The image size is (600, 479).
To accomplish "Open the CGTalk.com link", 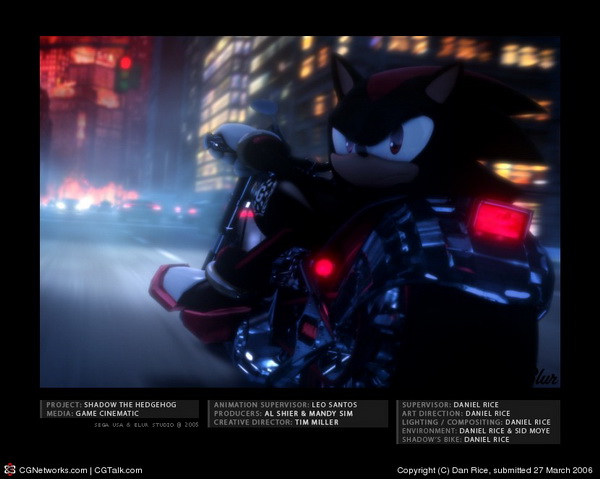I will click(x=118, y=470).
